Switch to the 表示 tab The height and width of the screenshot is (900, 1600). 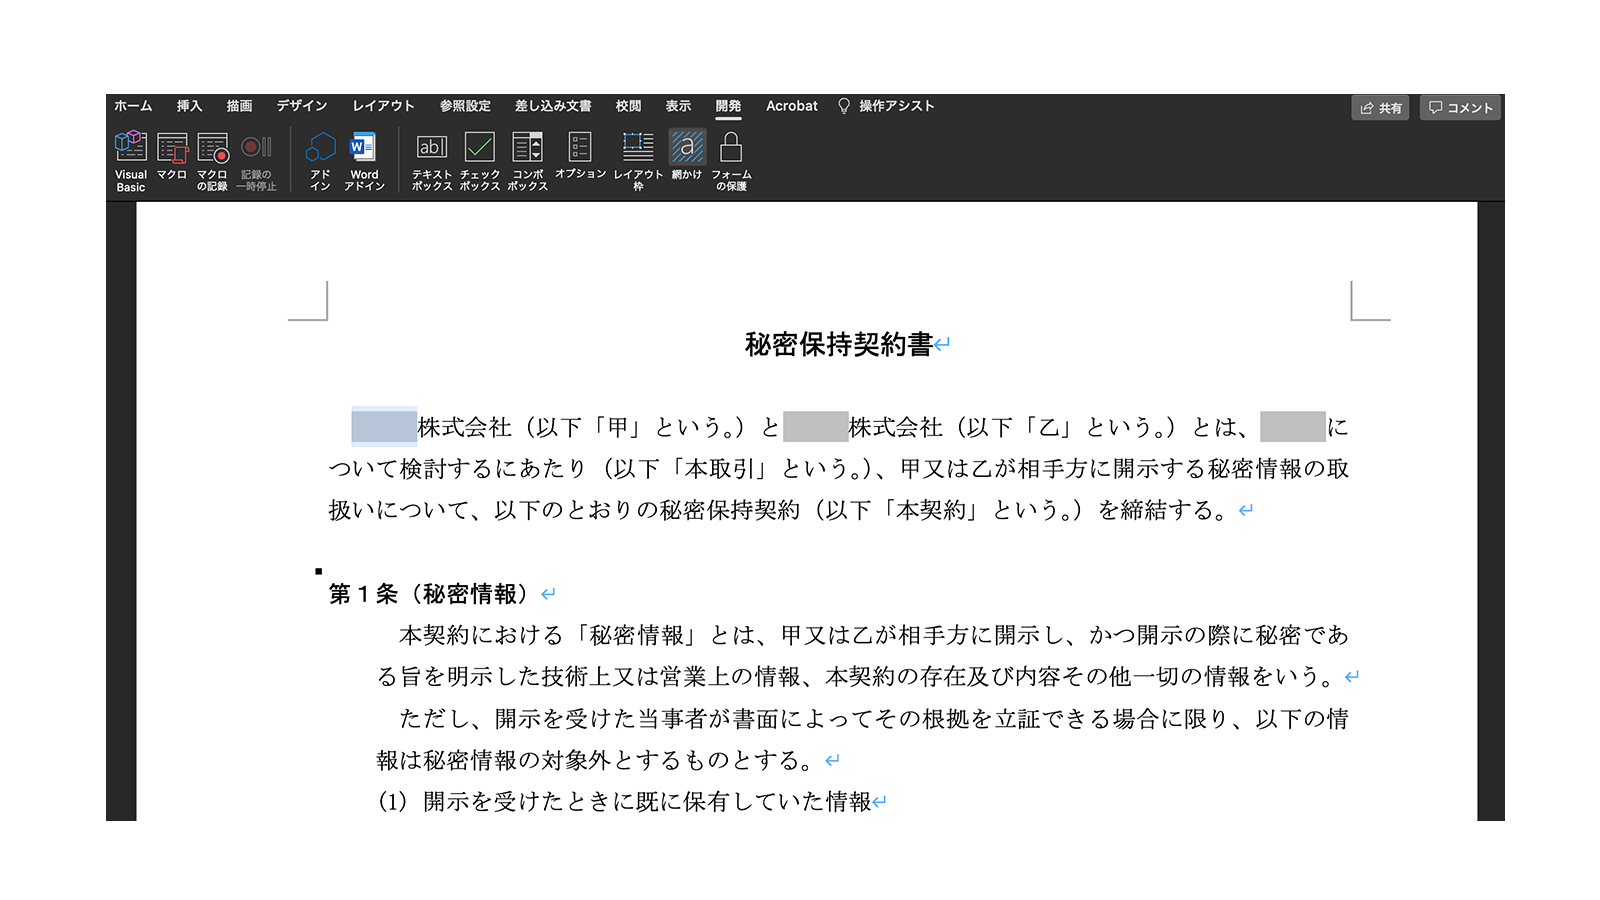(x=678, y=106)
